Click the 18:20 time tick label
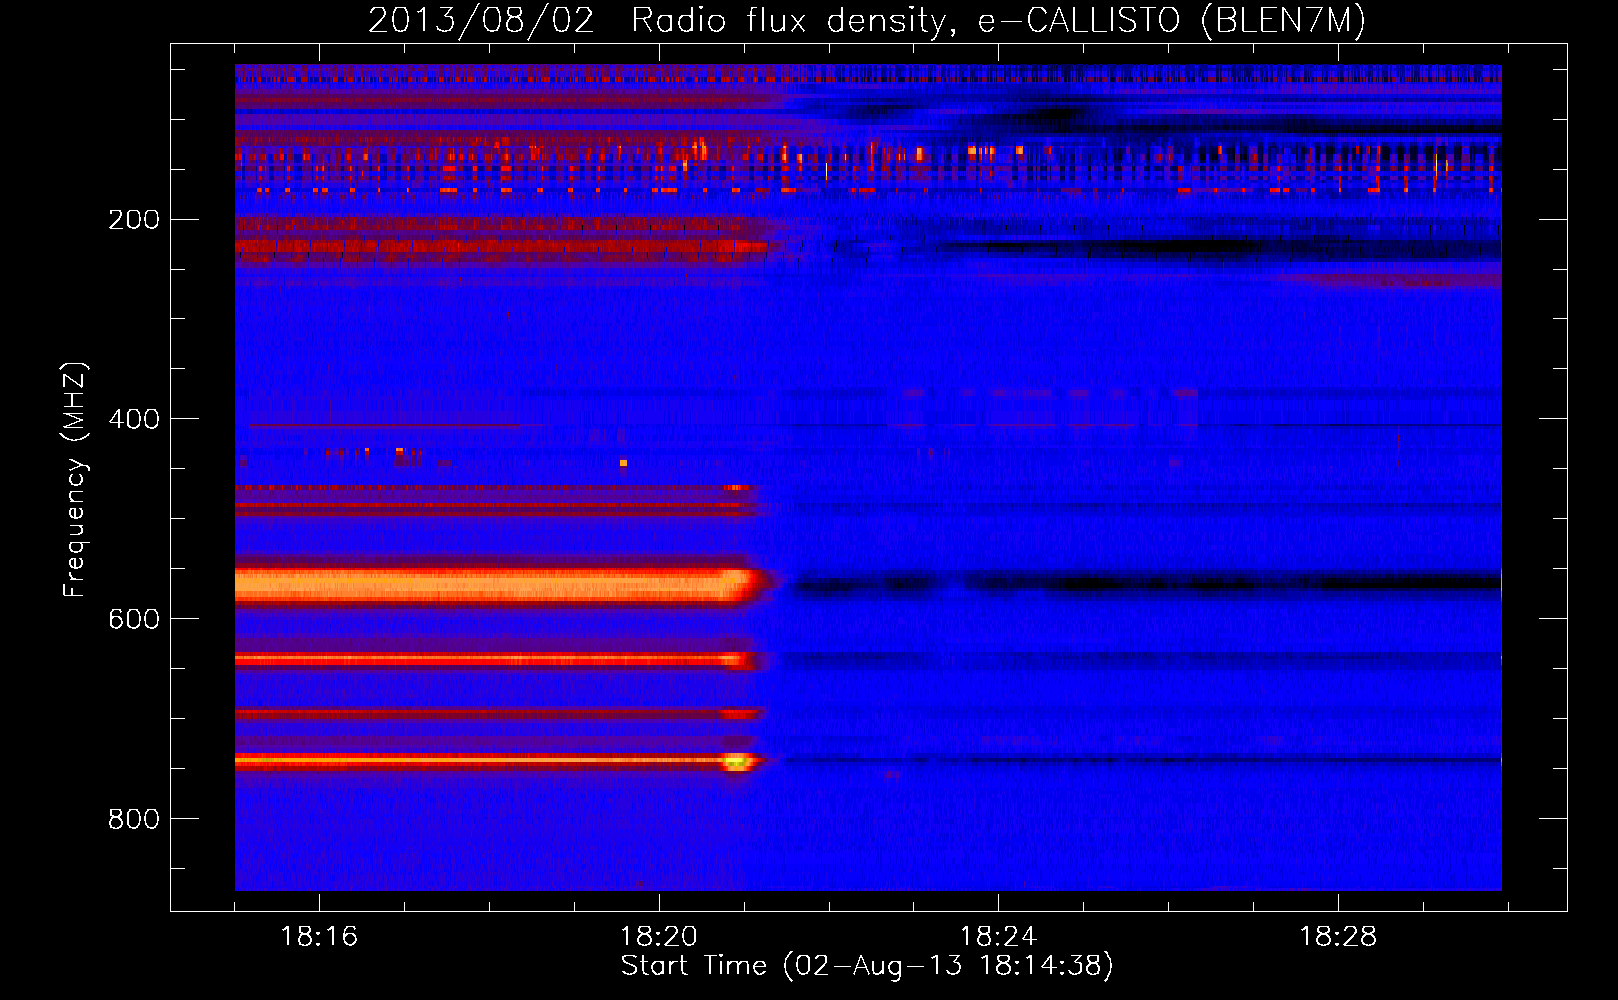This screenshot has height=1000, width=1618. pyautogui.click(x=659, y=937)
